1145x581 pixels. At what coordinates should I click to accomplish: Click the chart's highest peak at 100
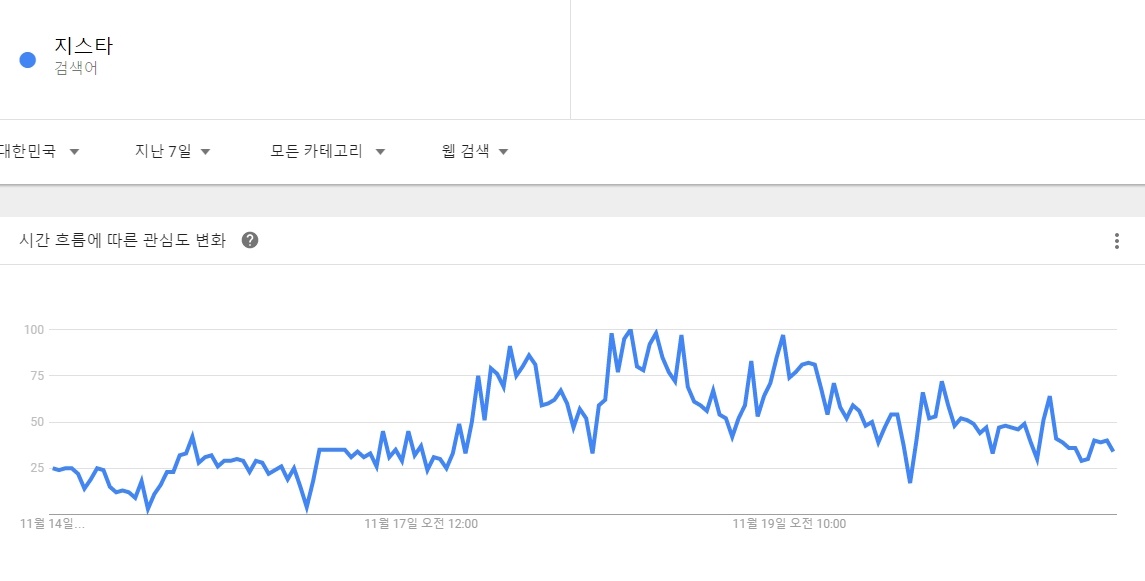click(x=630, y=330)
